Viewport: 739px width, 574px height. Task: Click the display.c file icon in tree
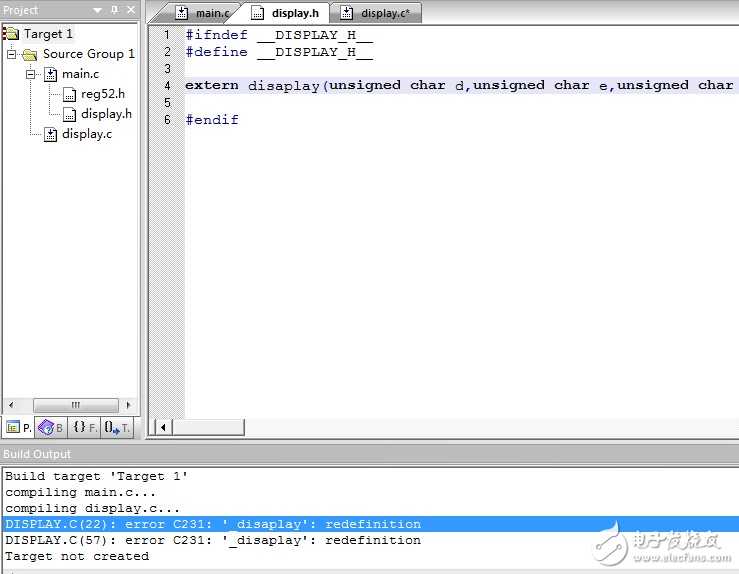pos(50,135)
